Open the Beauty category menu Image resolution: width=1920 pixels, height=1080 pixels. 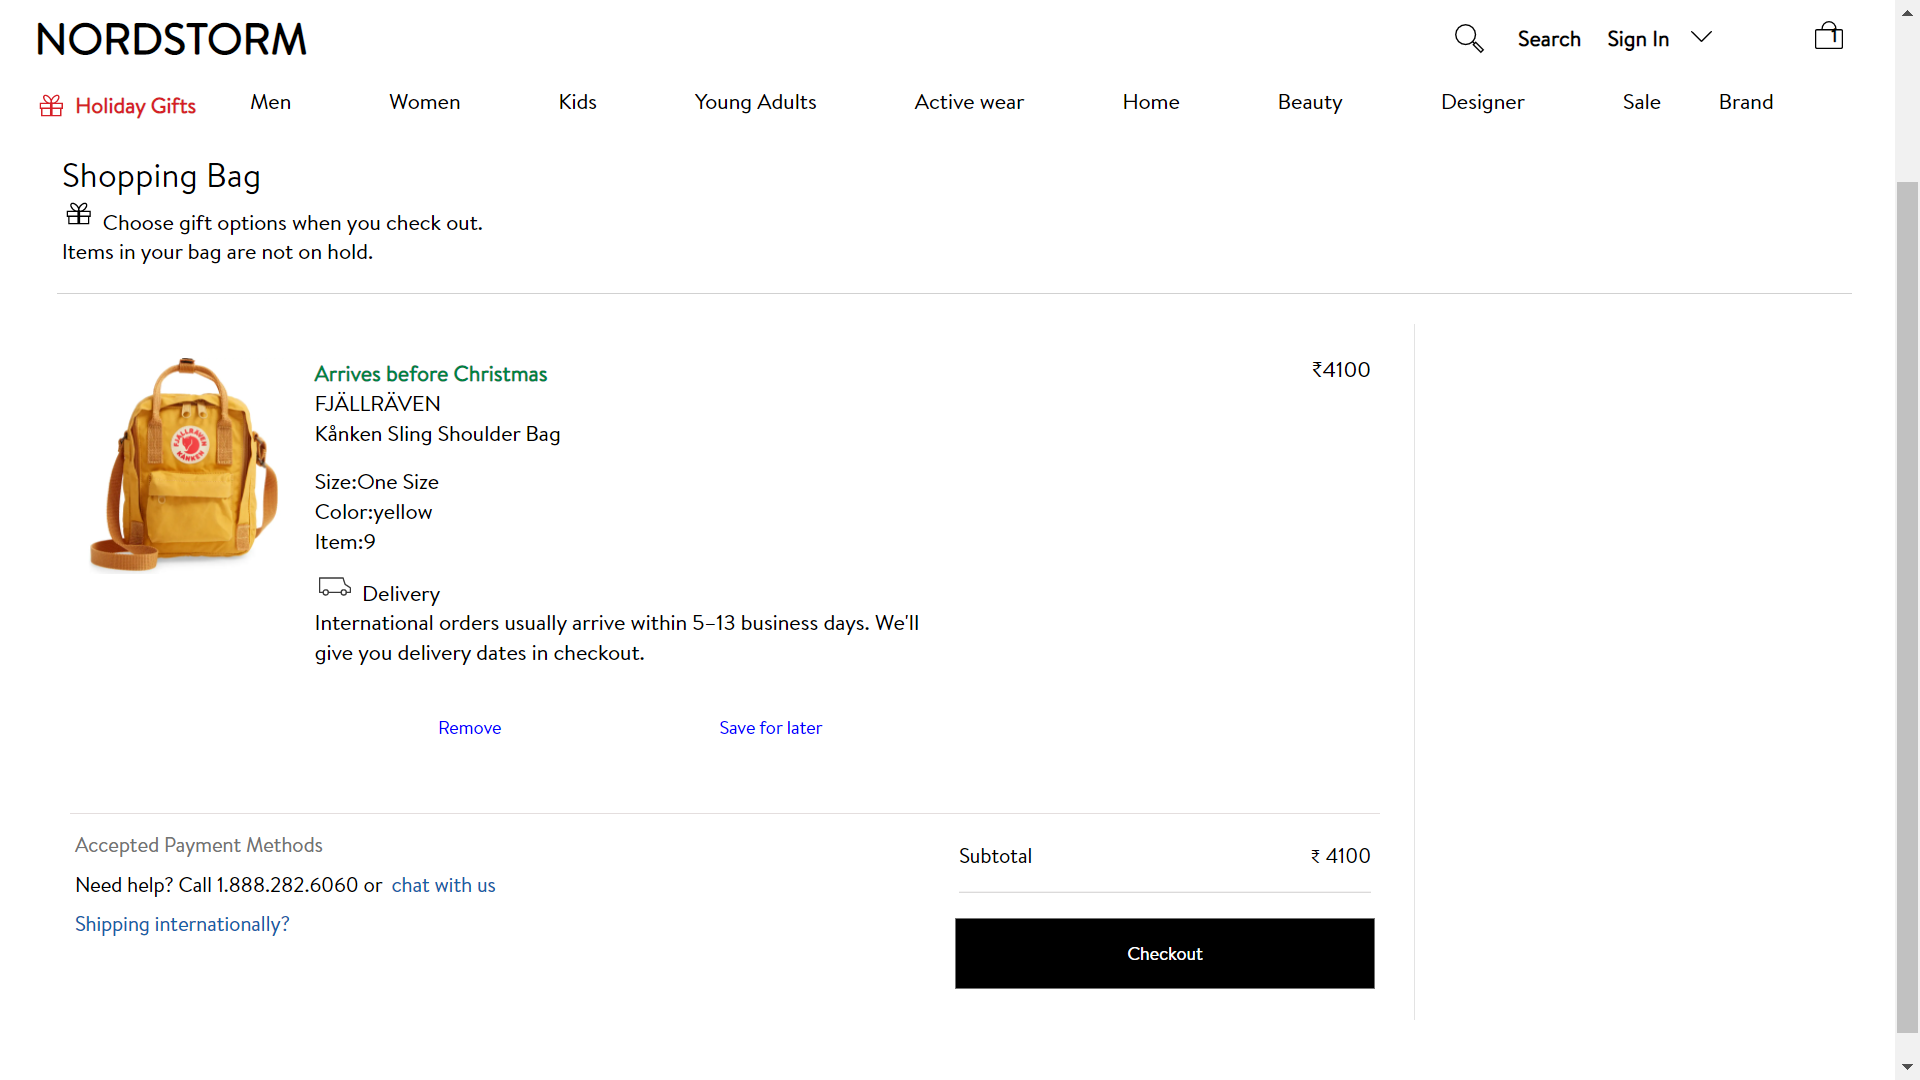(1310, 102)
